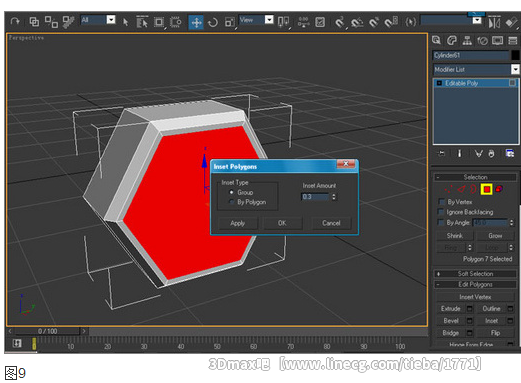Image resolution: width=521 pixels, height=383 pixels.
Task: Click Pin Stack icon below modifier stack
Action: point(442,153)
